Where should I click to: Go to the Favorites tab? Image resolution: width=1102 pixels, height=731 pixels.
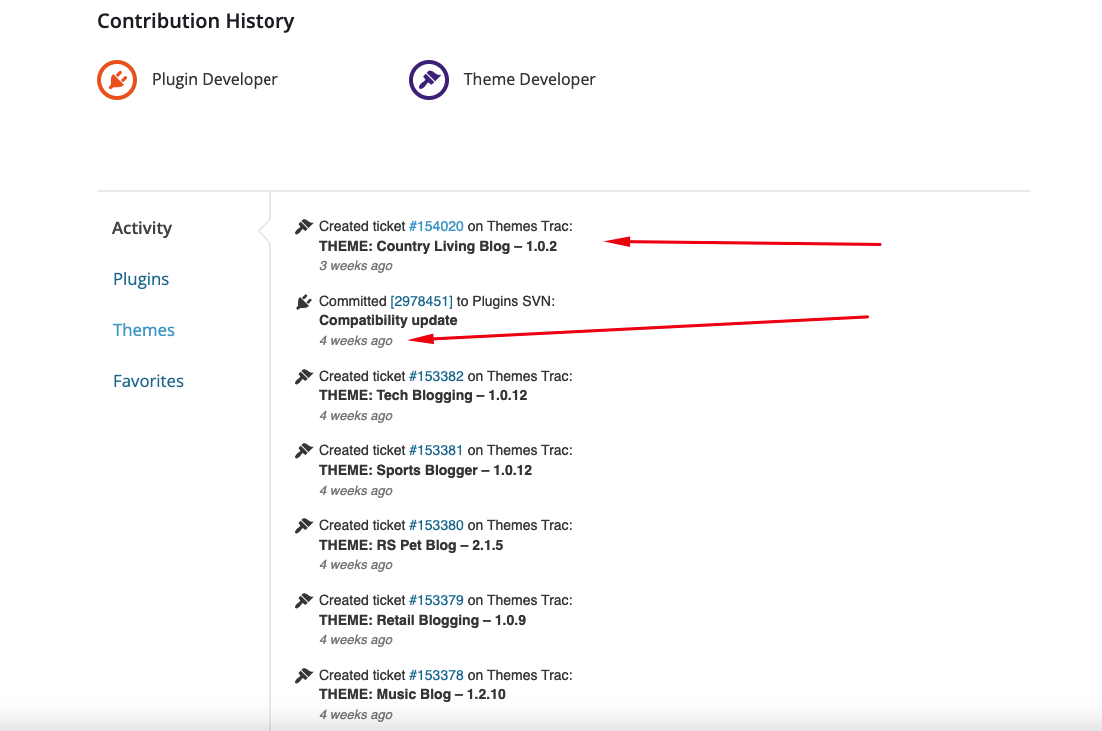tap(148, 381)
